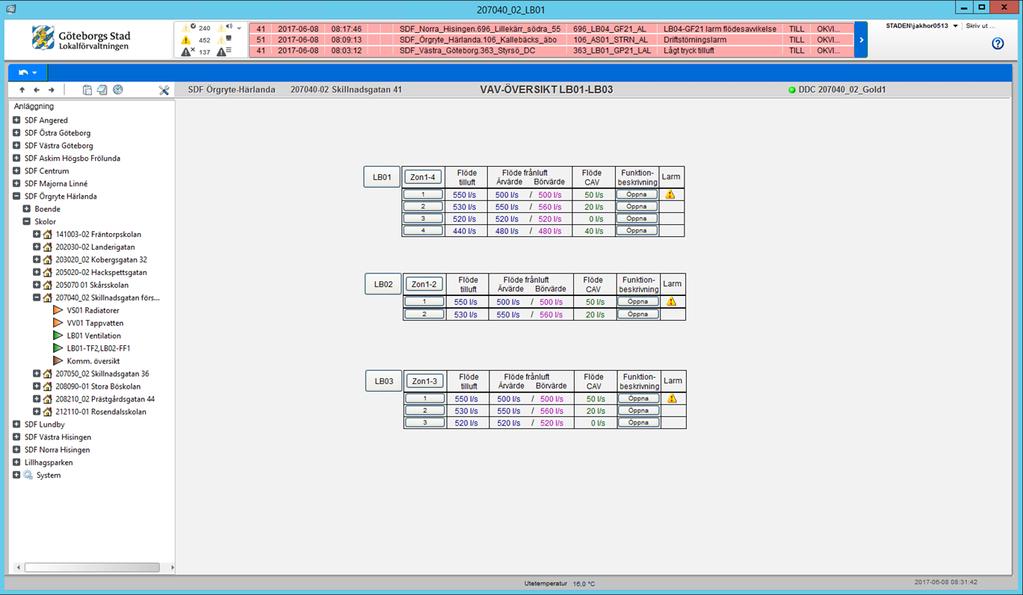
Task: Click the SDF Örgryte-Härlanda breadcrumb label
Action: tap(232, 90)
